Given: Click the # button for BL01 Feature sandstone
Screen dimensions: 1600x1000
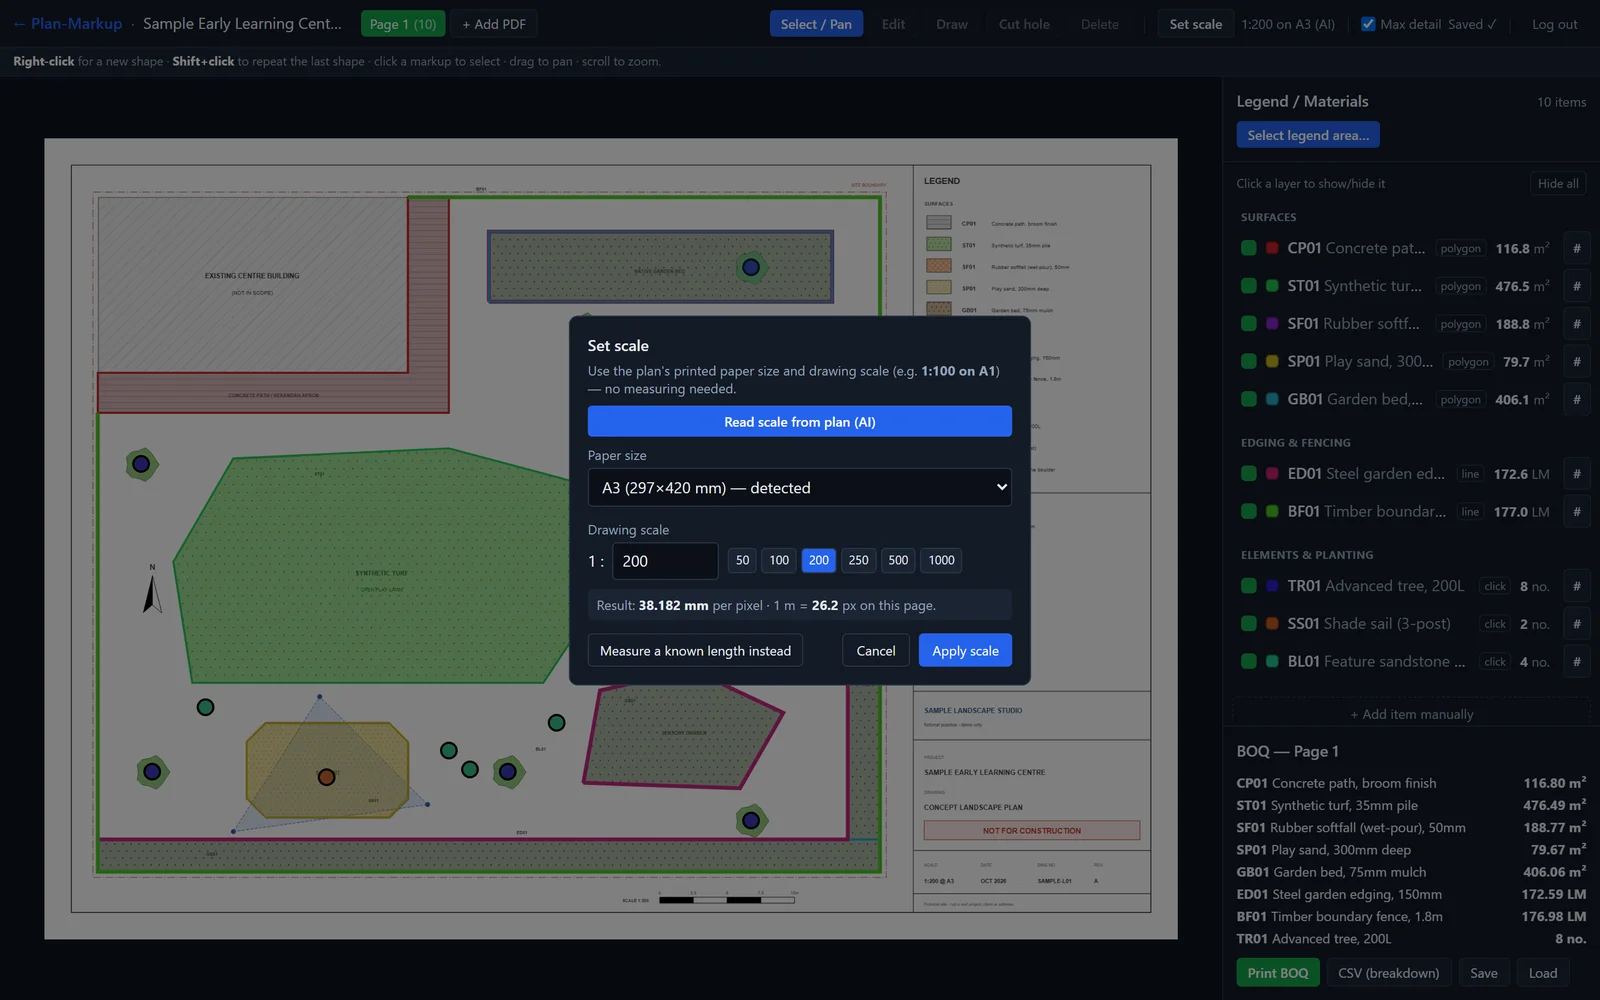Looking at the screenshot, I should click(1576, 662).
